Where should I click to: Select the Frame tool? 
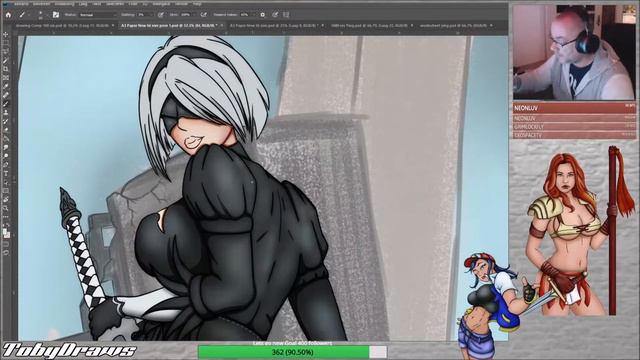coord(6,78)
